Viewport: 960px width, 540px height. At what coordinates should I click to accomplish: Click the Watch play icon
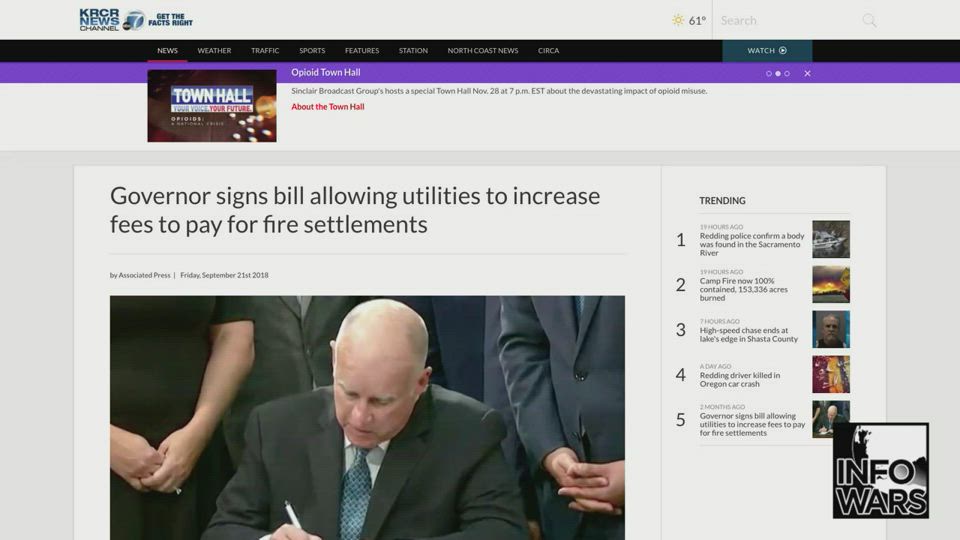click(x=783, y=51)
